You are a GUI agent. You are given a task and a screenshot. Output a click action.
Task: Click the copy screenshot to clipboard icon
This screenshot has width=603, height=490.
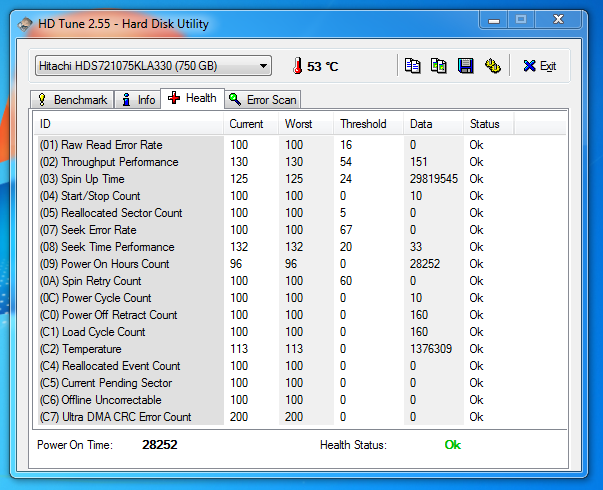[x=439, y=66]
